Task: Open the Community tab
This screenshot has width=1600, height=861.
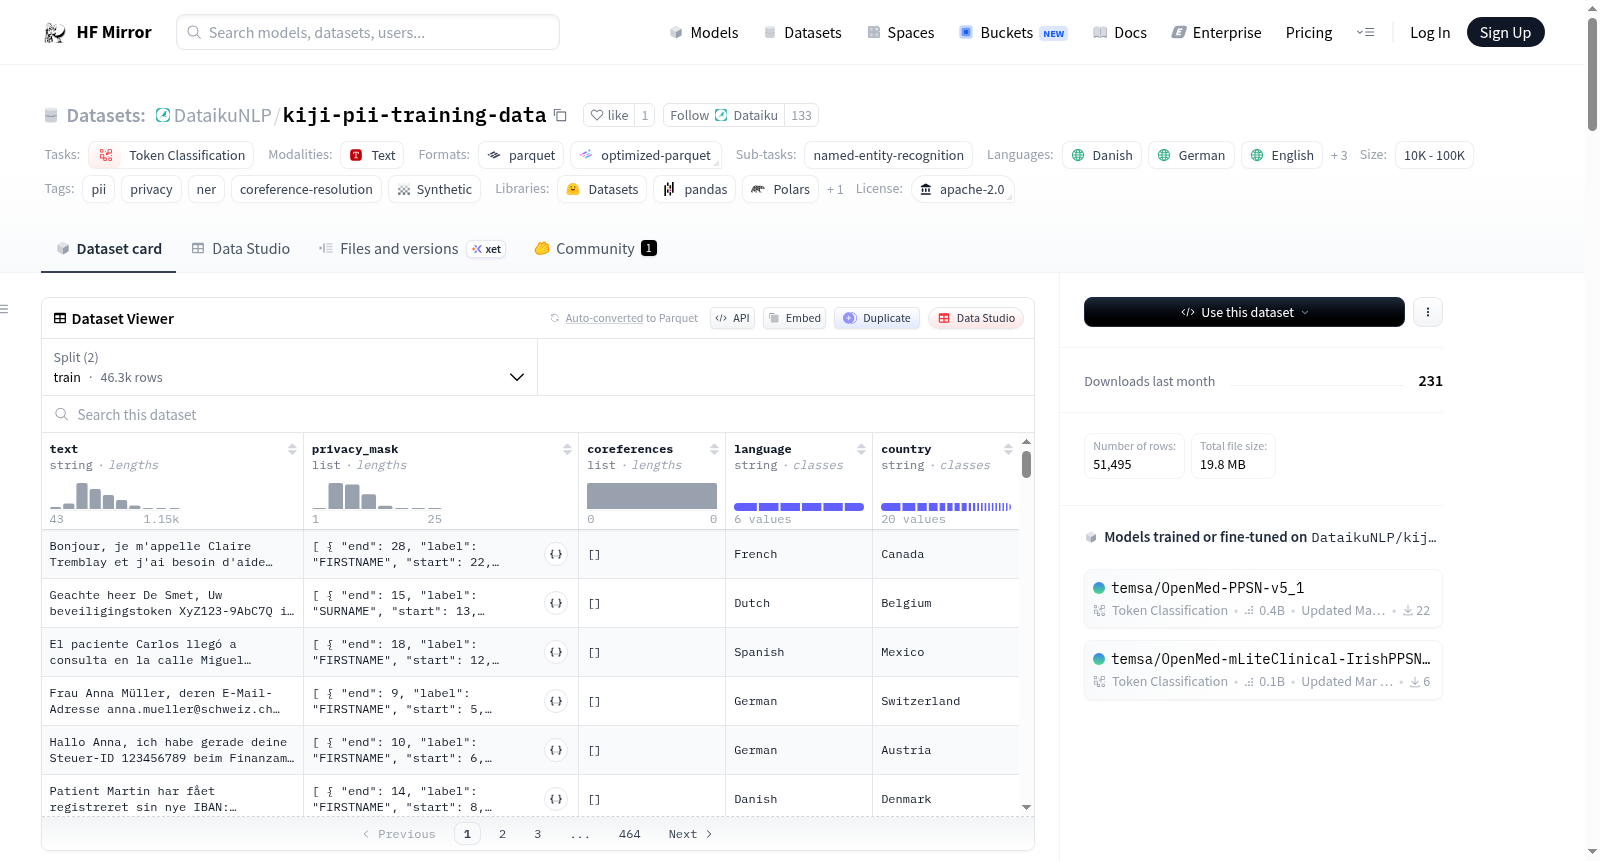Action: tap(595, 249)
